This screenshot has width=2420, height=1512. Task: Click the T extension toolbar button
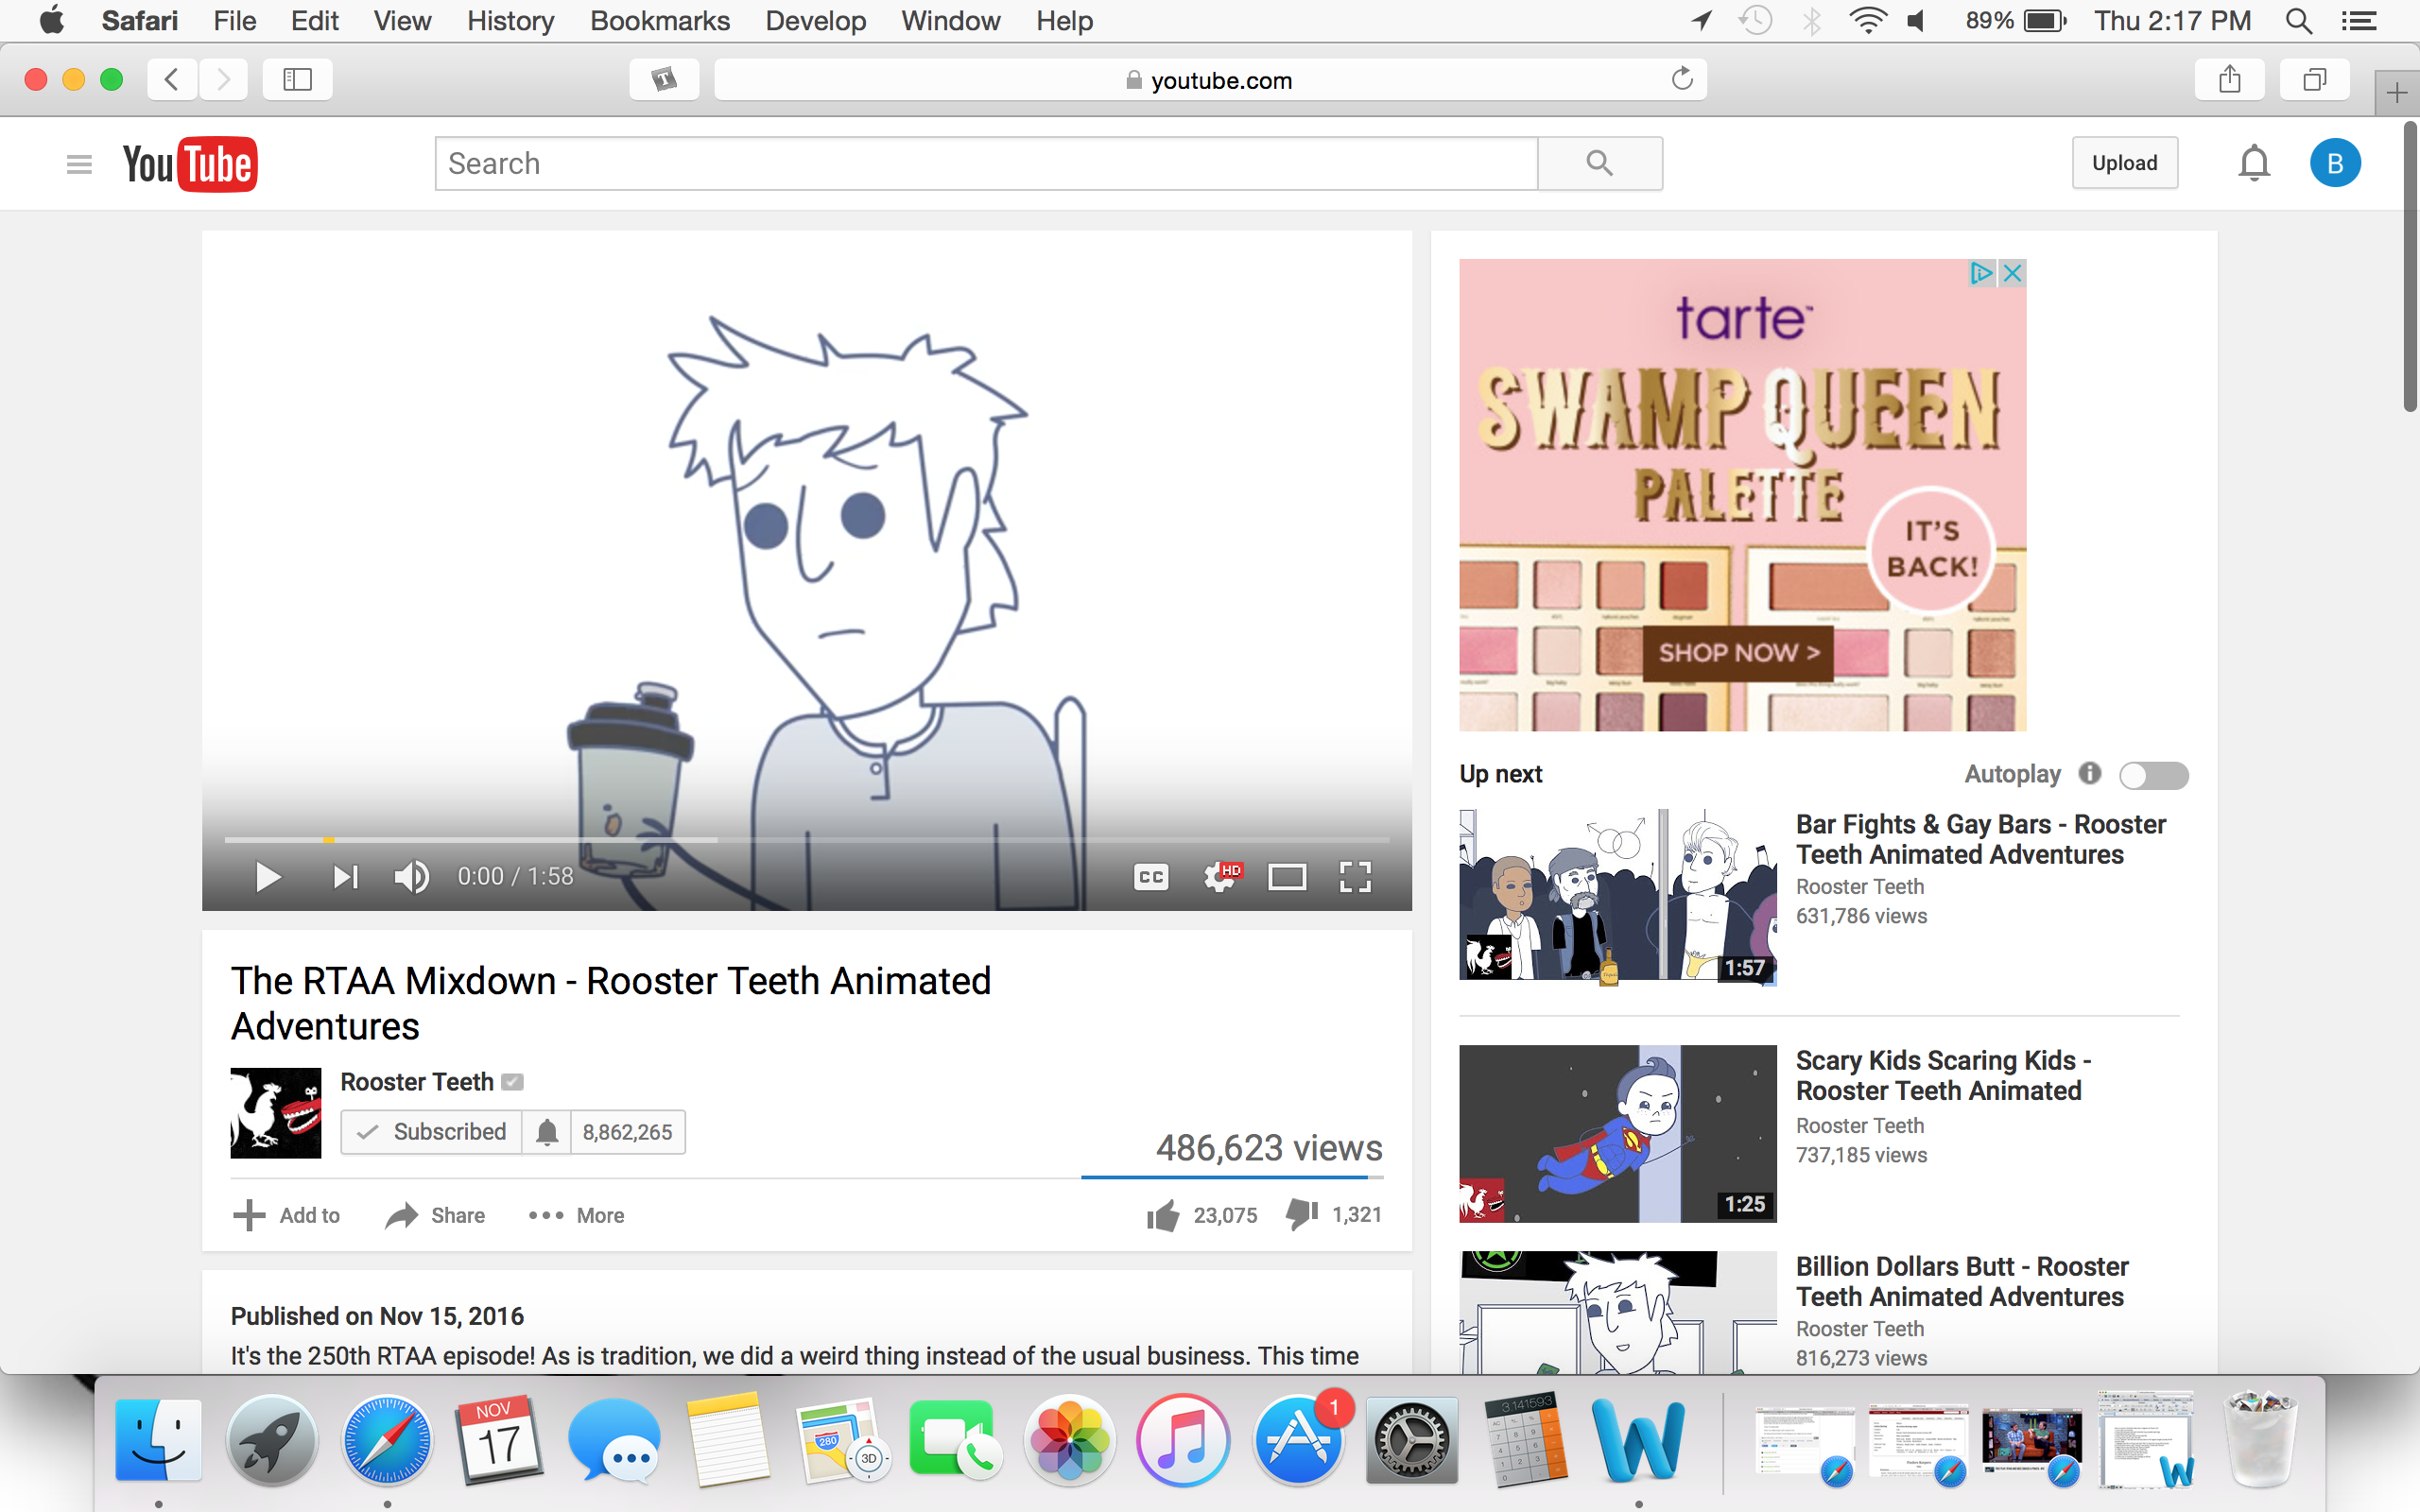pos(664,79)
